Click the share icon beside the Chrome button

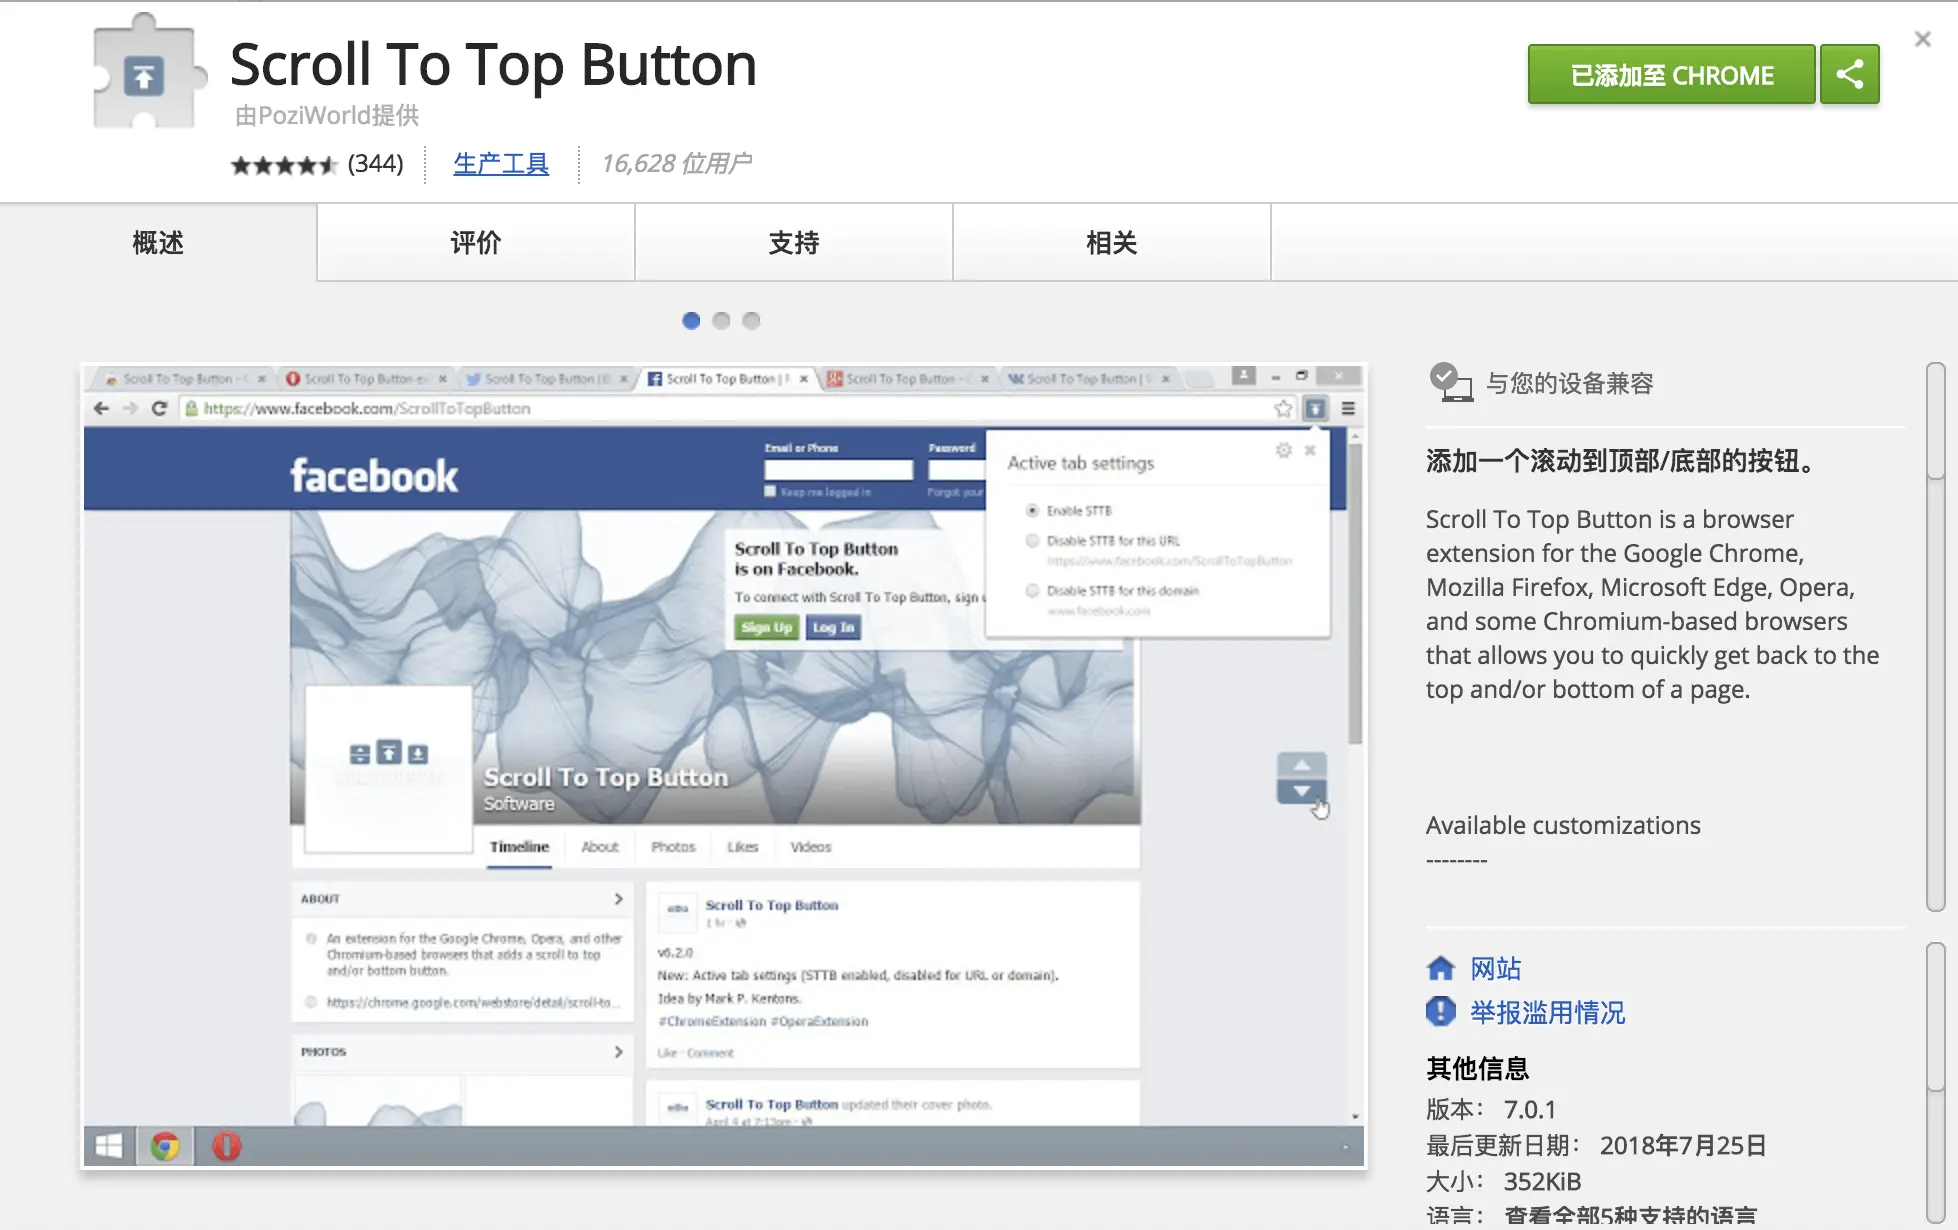tap(1849, 74)
